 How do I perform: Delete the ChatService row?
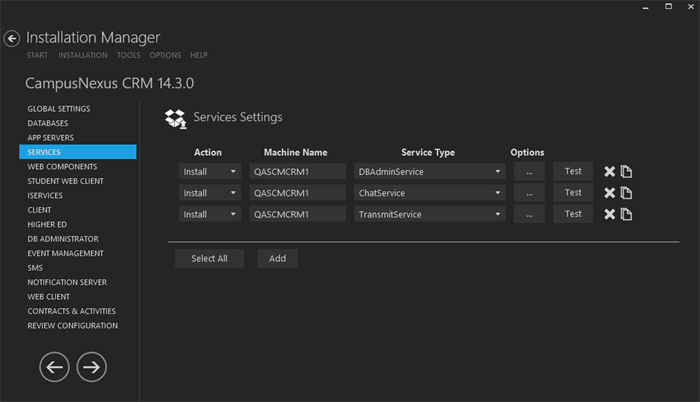pos(609,193)
